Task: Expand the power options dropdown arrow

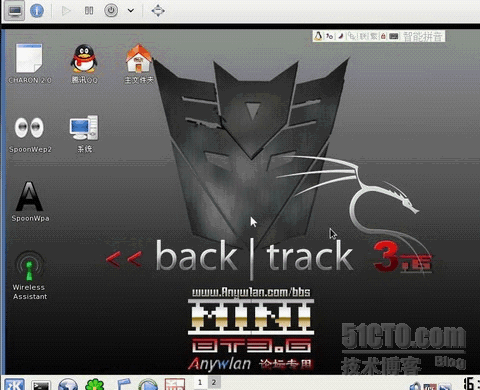Action: click(x=131, y=11)
